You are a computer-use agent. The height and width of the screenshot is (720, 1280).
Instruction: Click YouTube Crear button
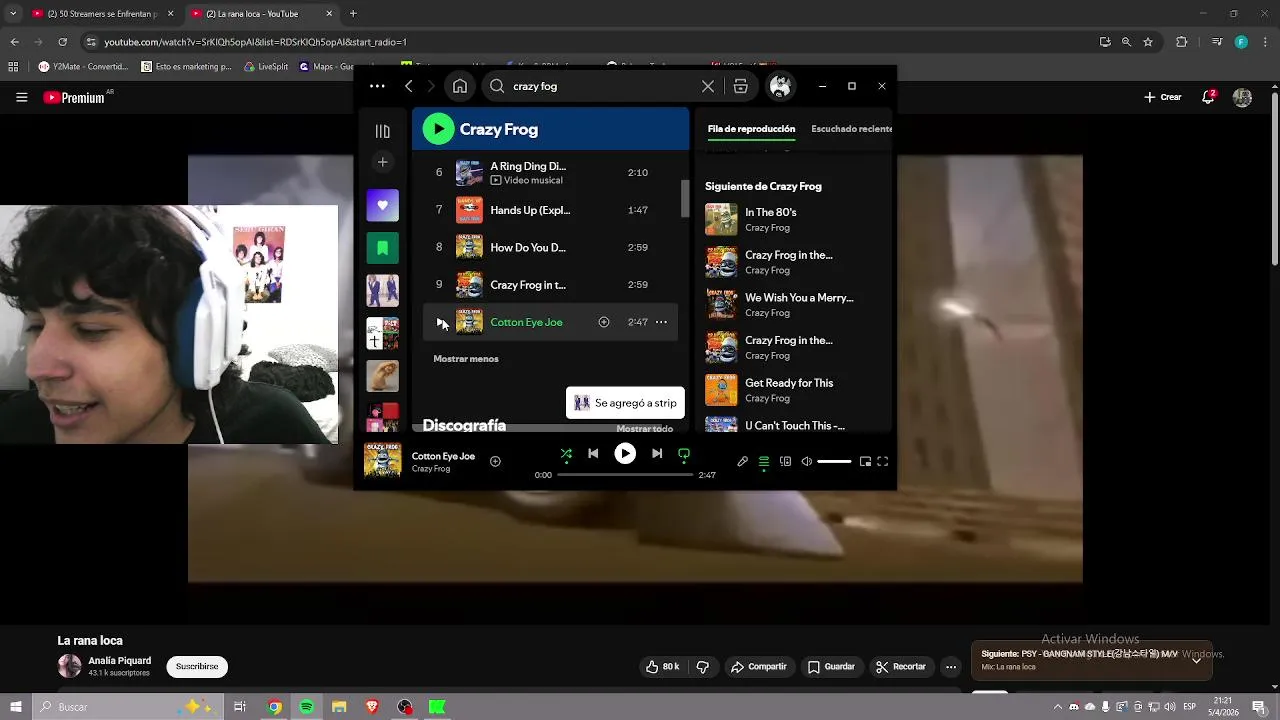[1163, 97]
